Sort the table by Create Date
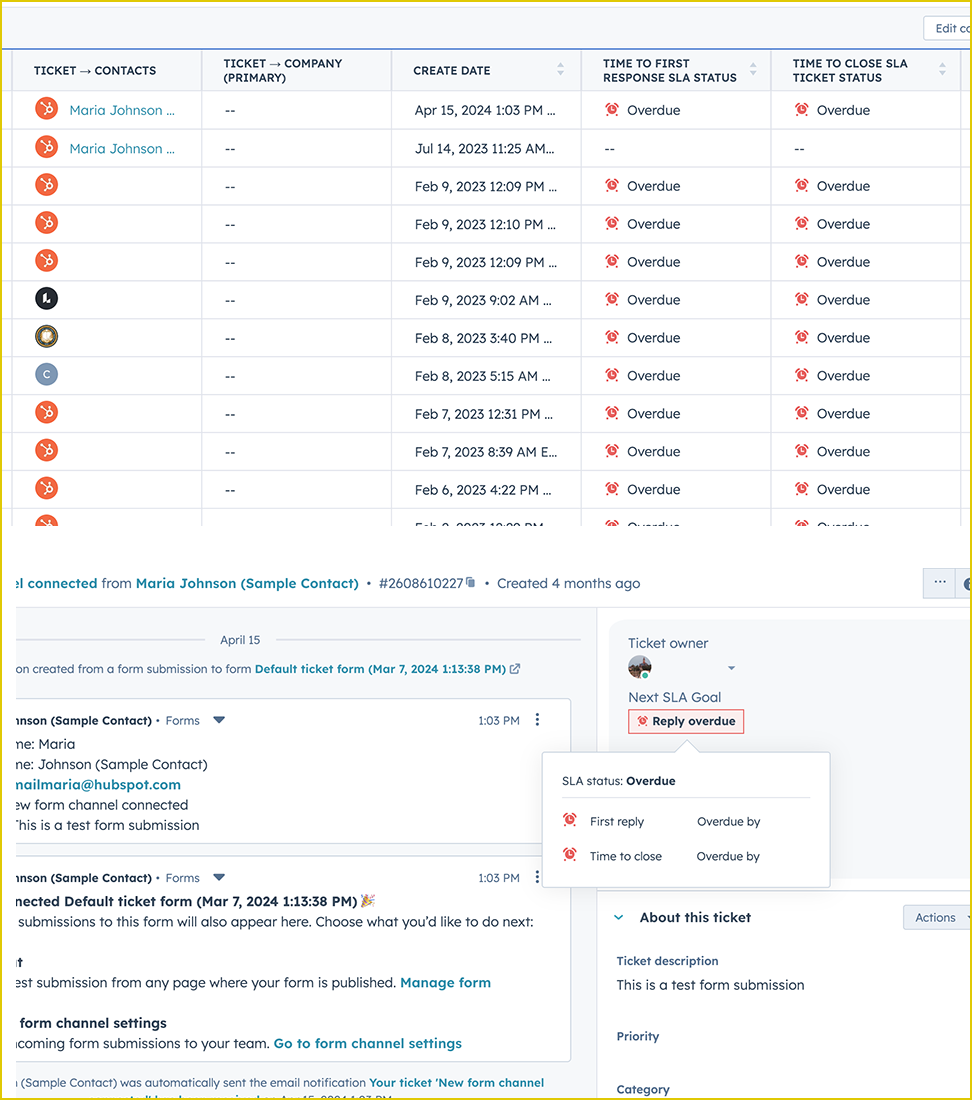 (x=560, y=70)
